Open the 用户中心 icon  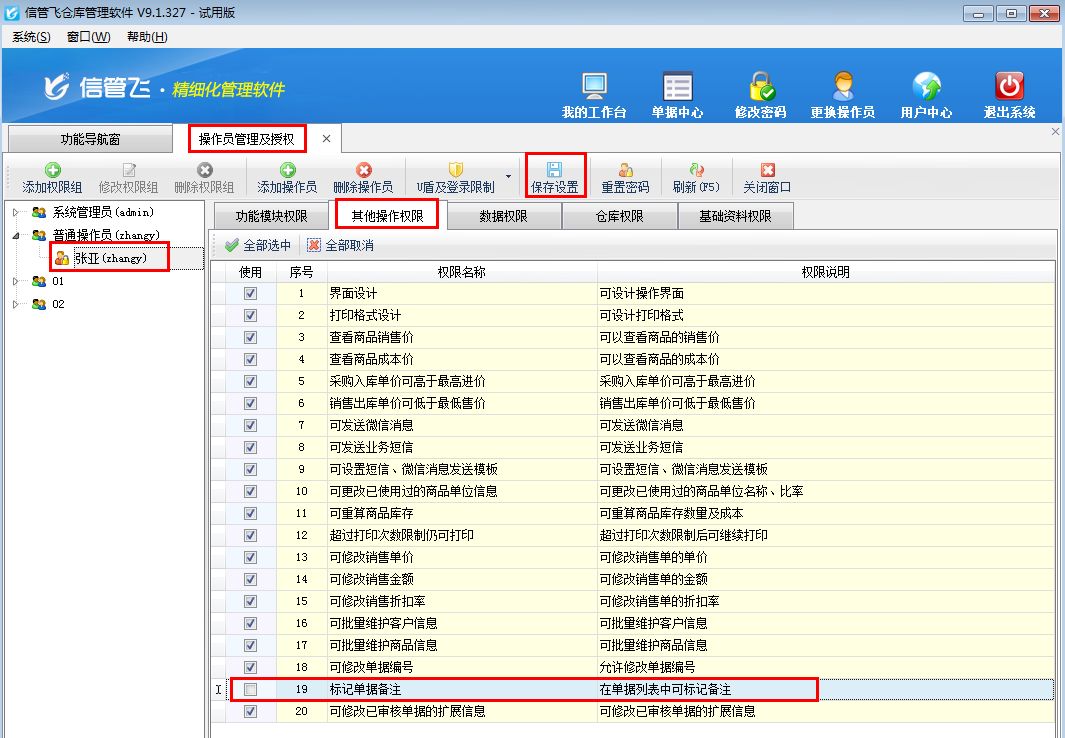(x=926, y=92)
